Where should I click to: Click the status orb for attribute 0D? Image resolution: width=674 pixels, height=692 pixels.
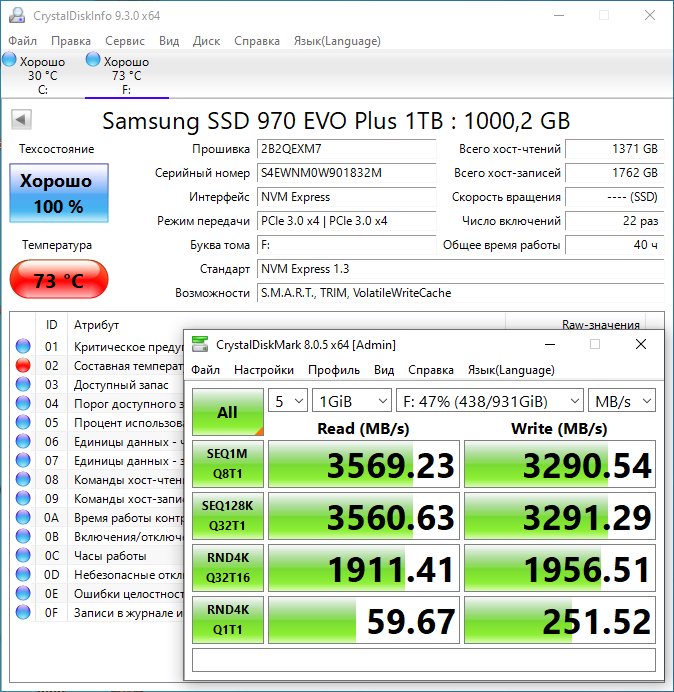pos(23,574)
